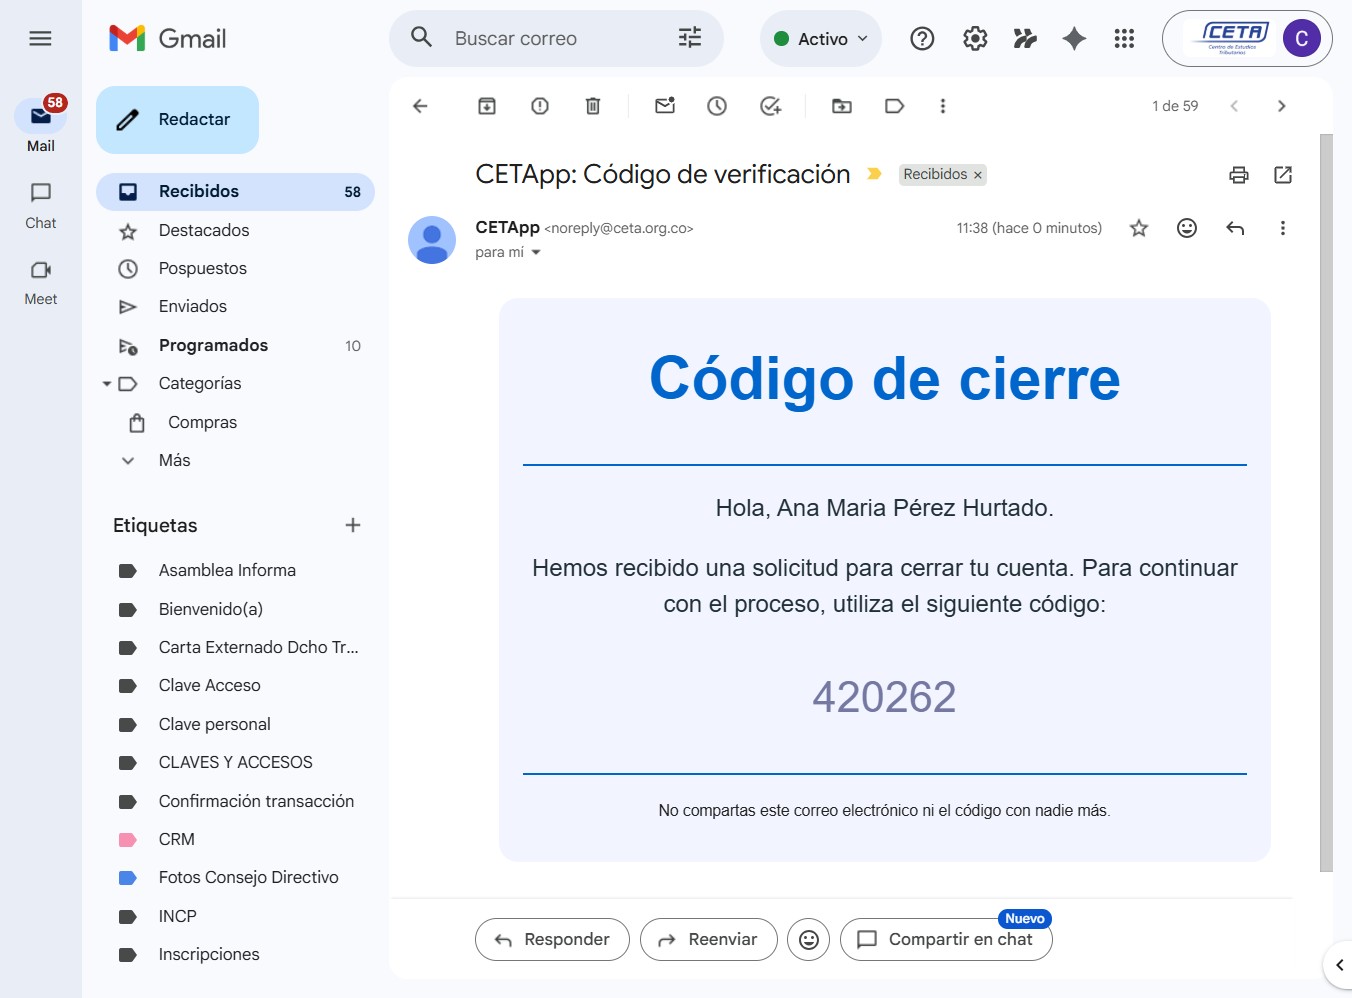This screenshot has height=998, width=1352.
Task: Open Meet from the side rail
Action: [41, 282]
